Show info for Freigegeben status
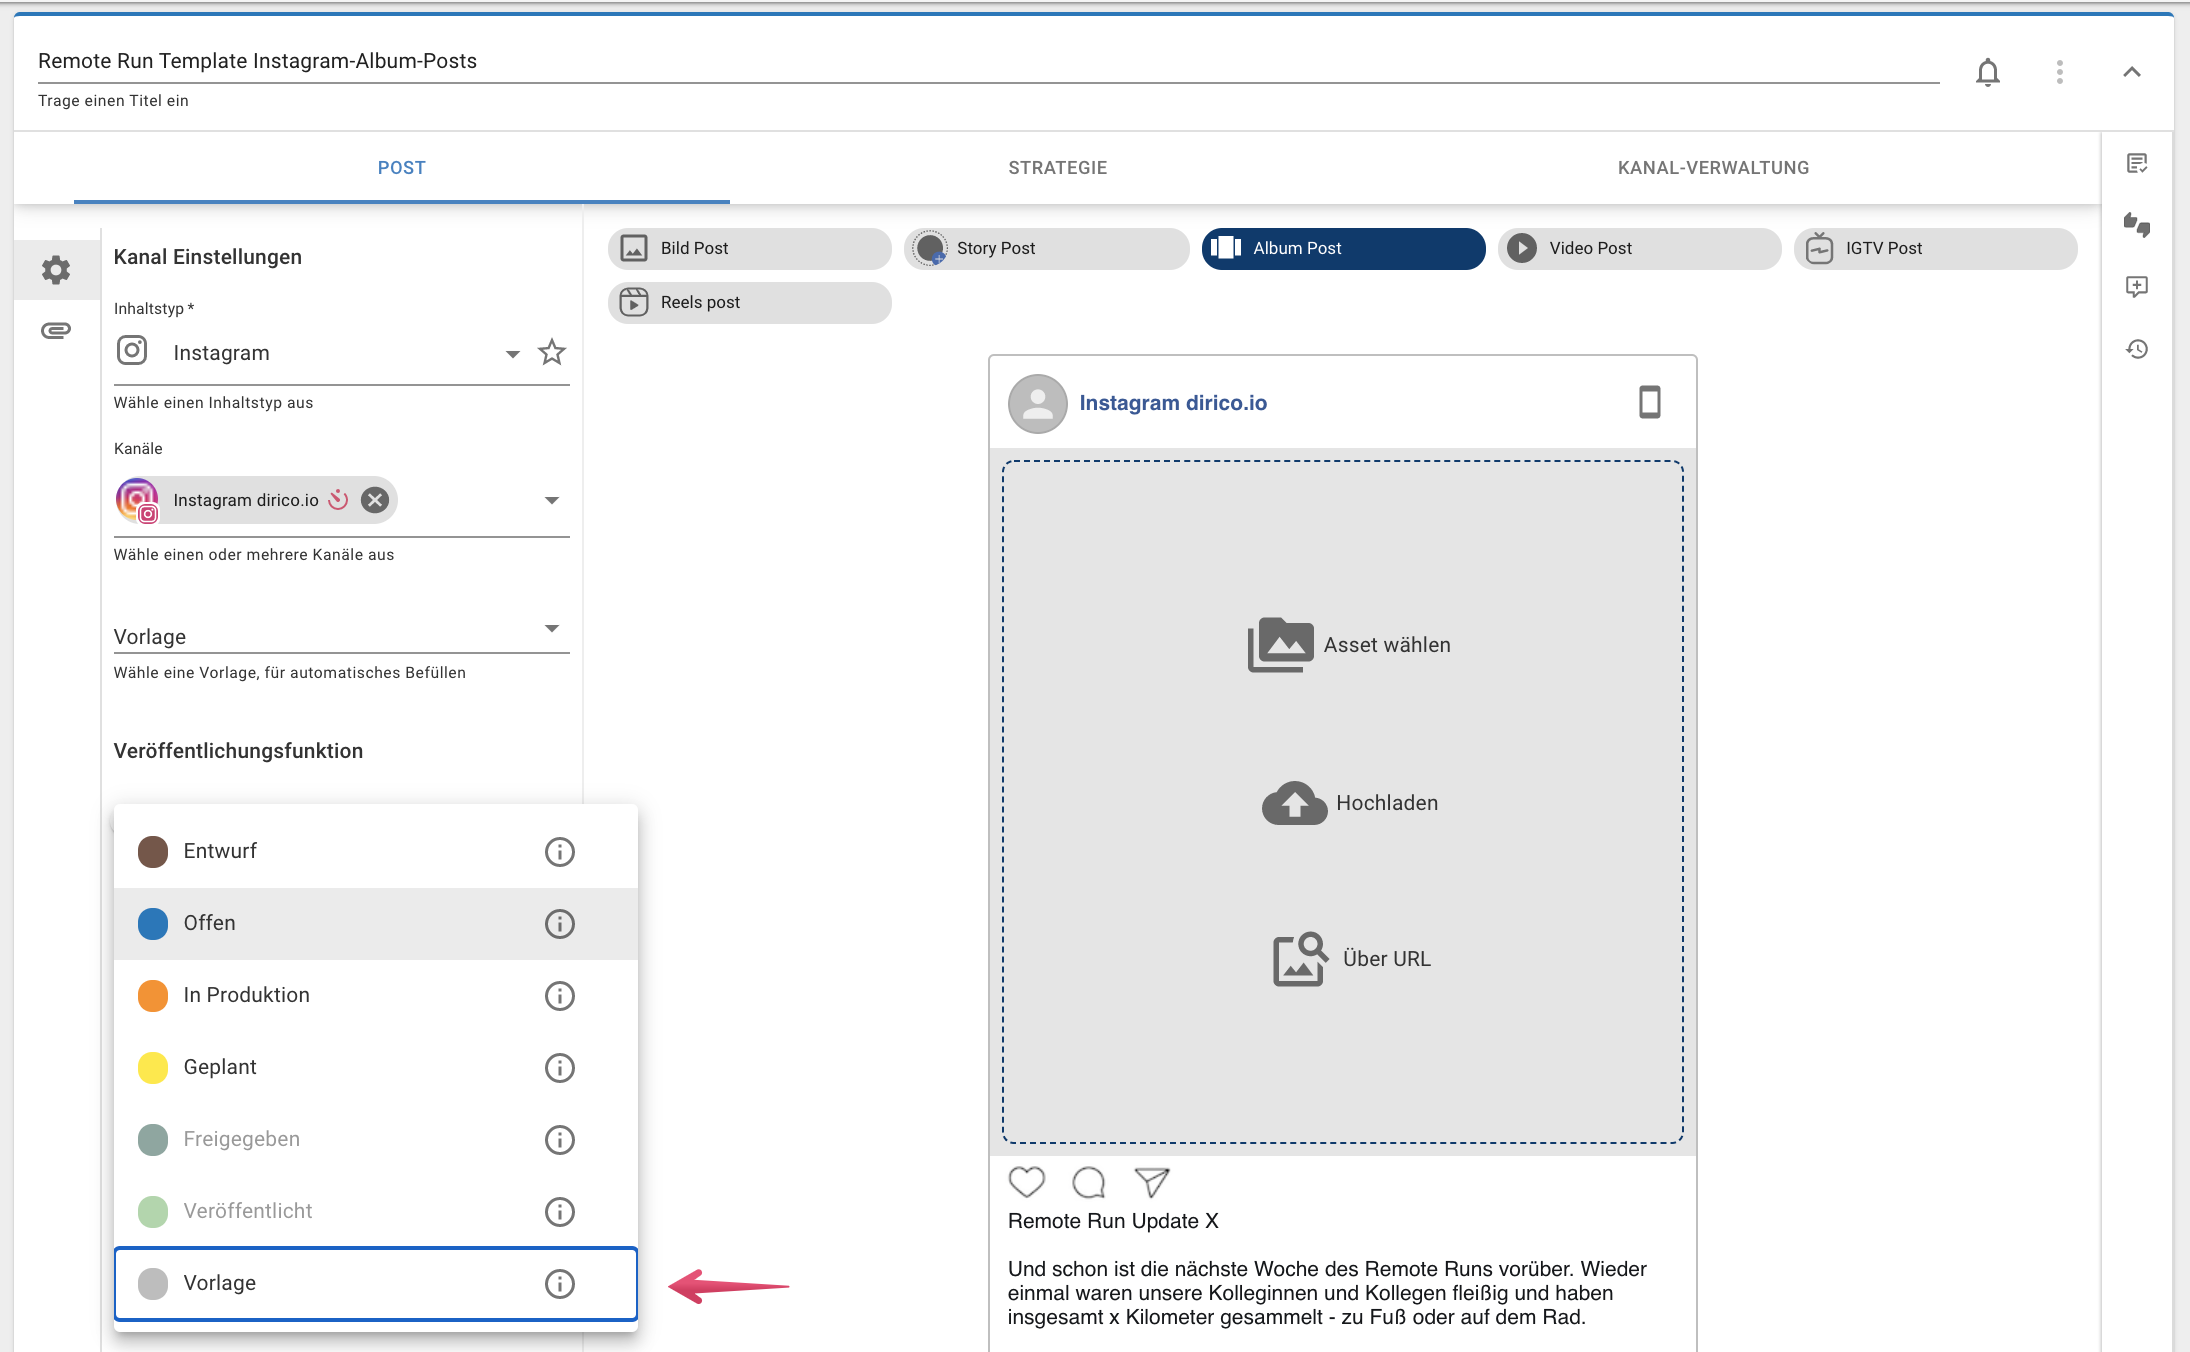This screenshot has width=2190, height=1352. (x=560, y=1140)
